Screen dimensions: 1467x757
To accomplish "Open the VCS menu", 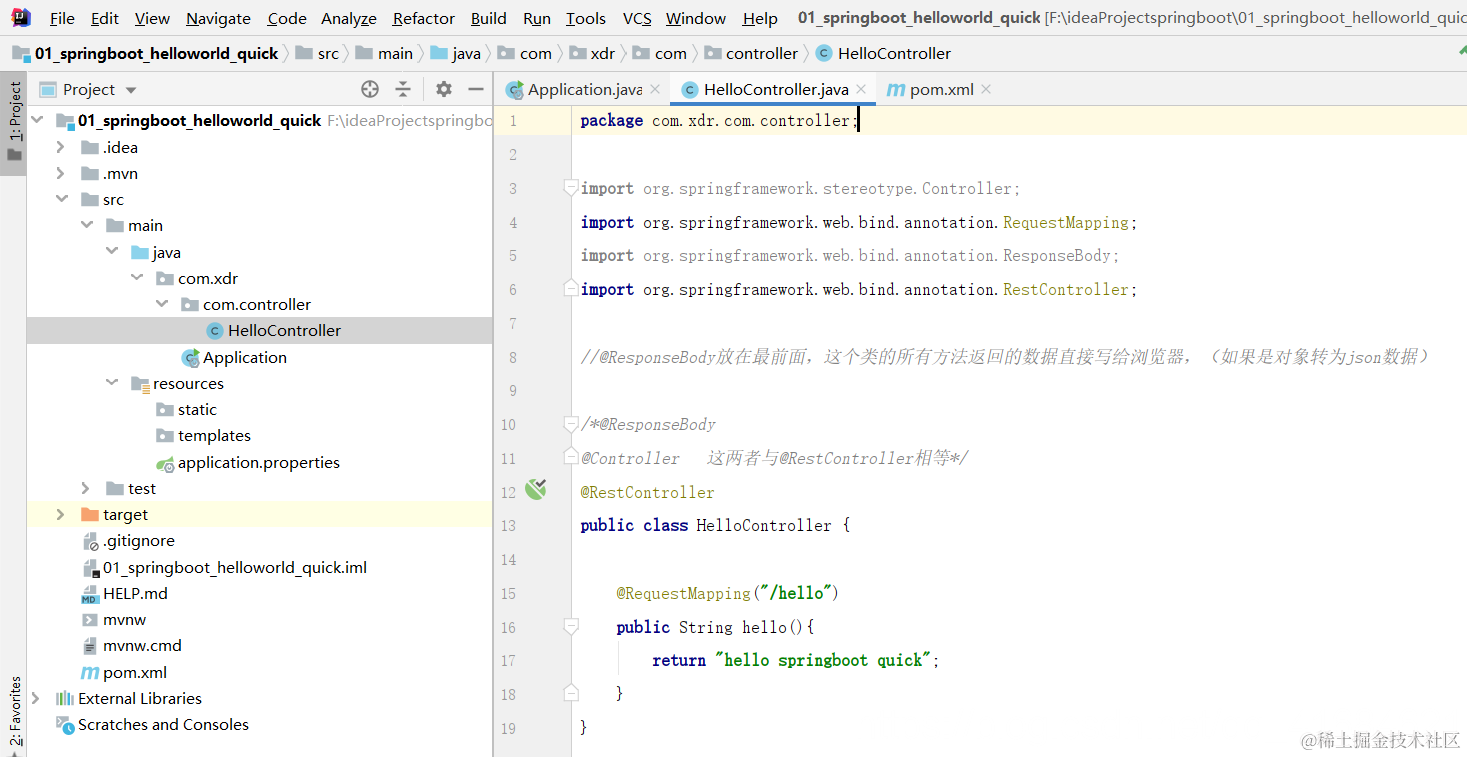I will point(637,18).
